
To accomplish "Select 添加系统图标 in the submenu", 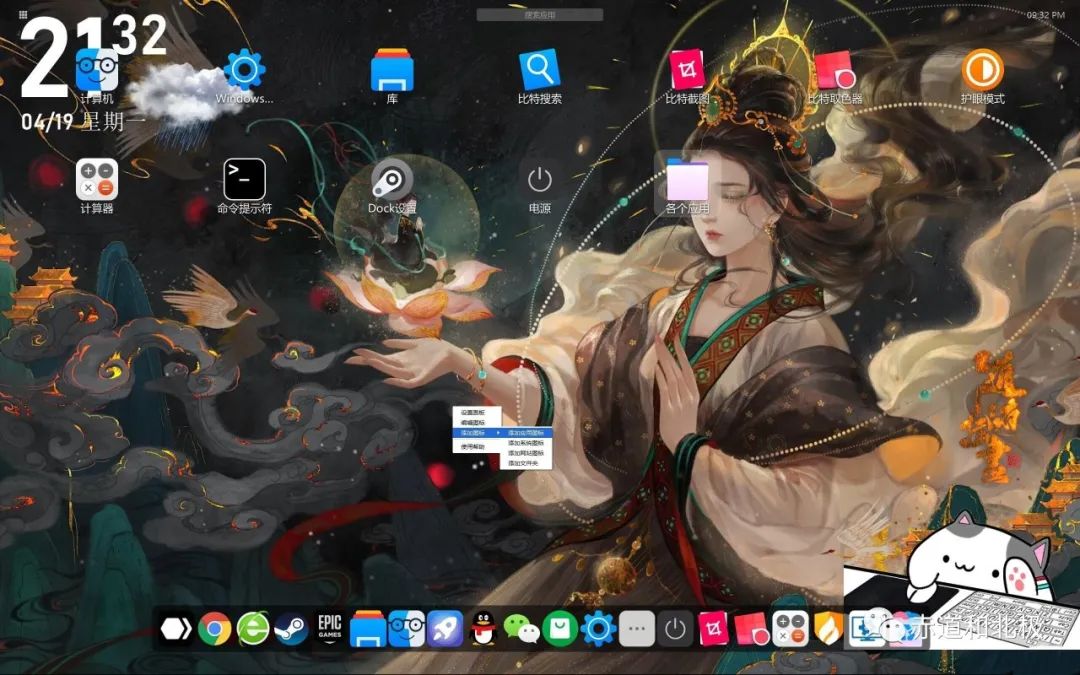I will coord(526,442).
